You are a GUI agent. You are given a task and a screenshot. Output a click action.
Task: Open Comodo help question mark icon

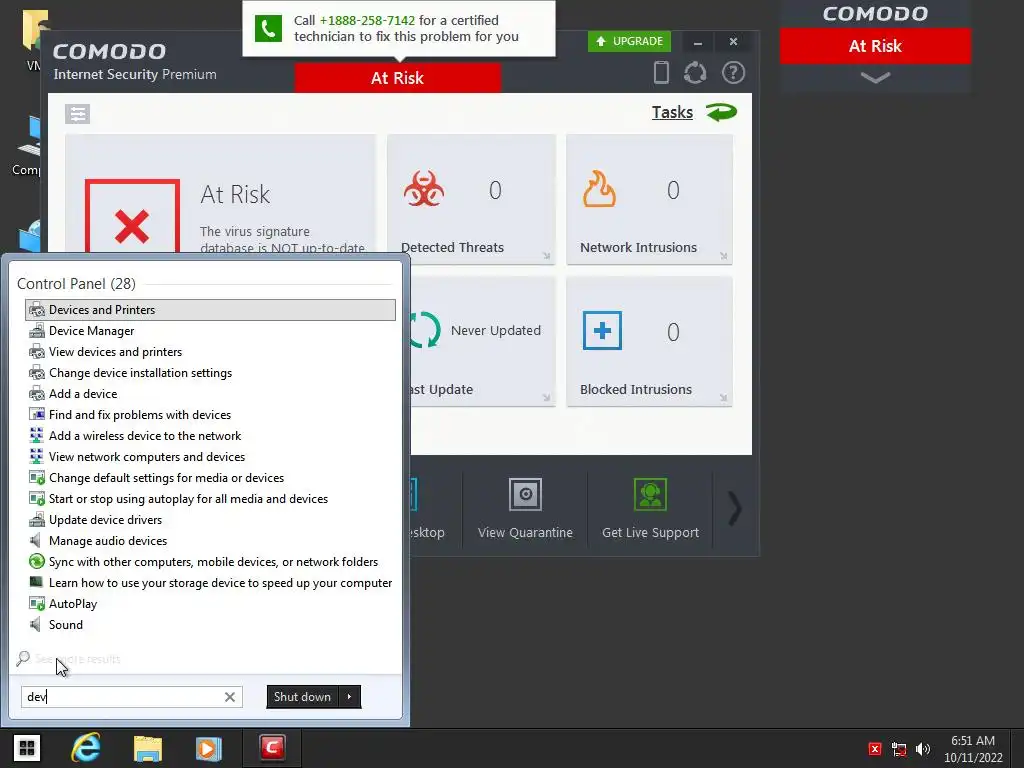pos(733,72)
